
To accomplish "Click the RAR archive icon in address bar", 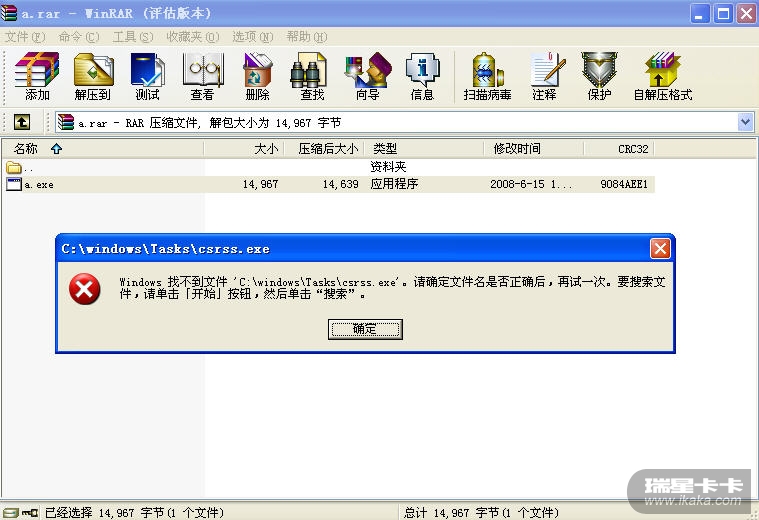I will (65, 122).
